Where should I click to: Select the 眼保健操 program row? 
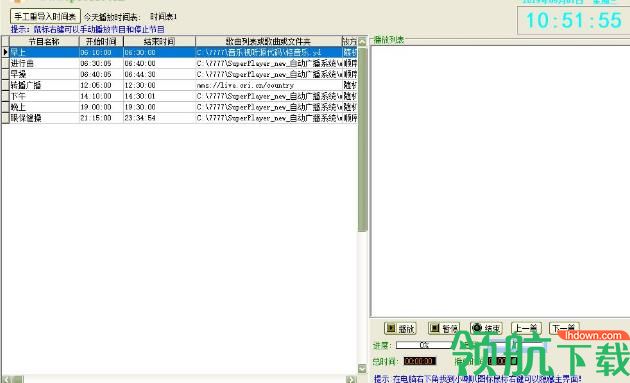180,118
